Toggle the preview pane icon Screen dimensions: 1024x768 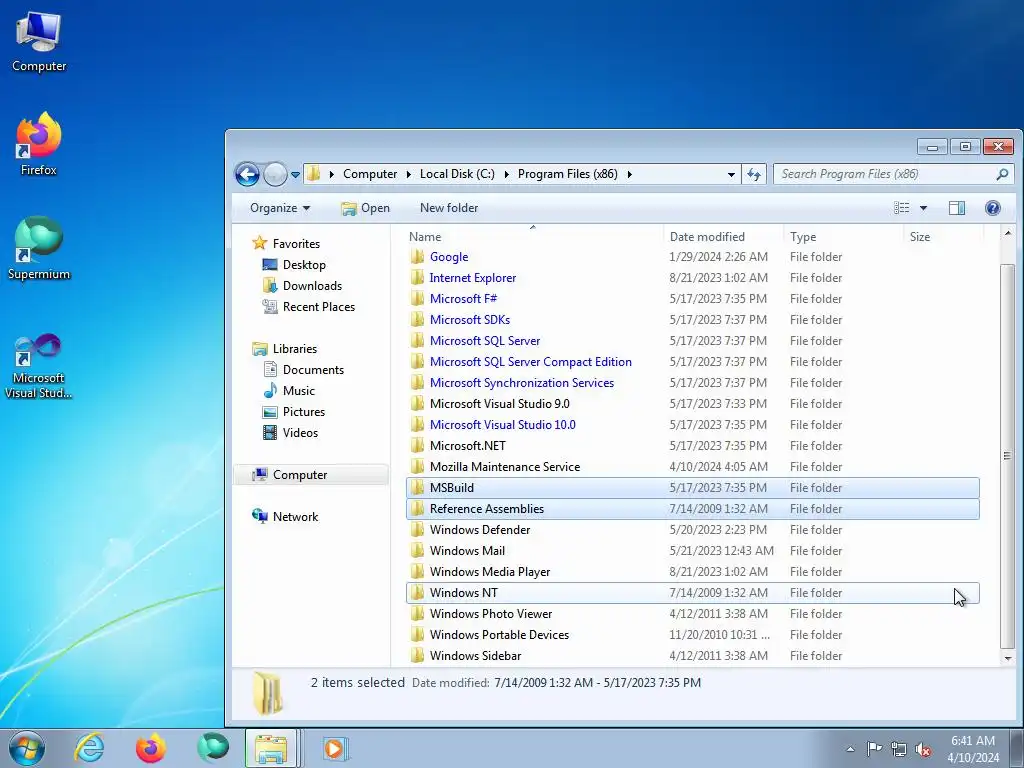pos(957,208)
